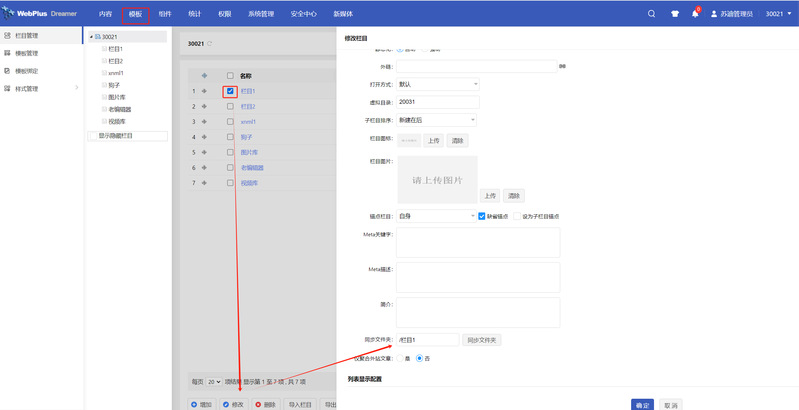Image resolution: width=799 pixels, height=410 pixels.
Task: Switch to the 组件 top menu
Action: (x=165, y=15)
